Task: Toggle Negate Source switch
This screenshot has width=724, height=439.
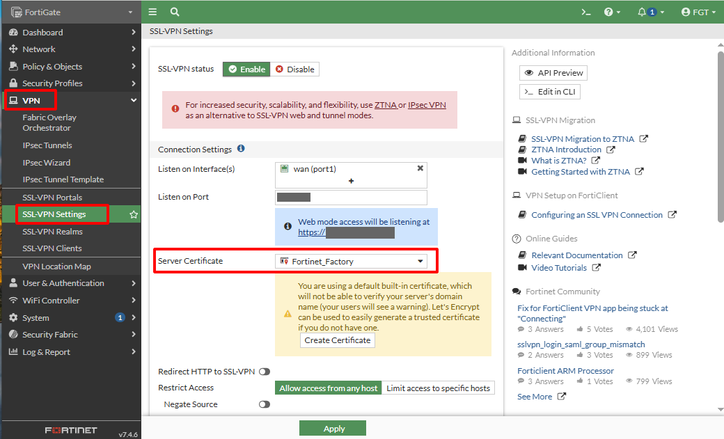Action: point(265,404)
